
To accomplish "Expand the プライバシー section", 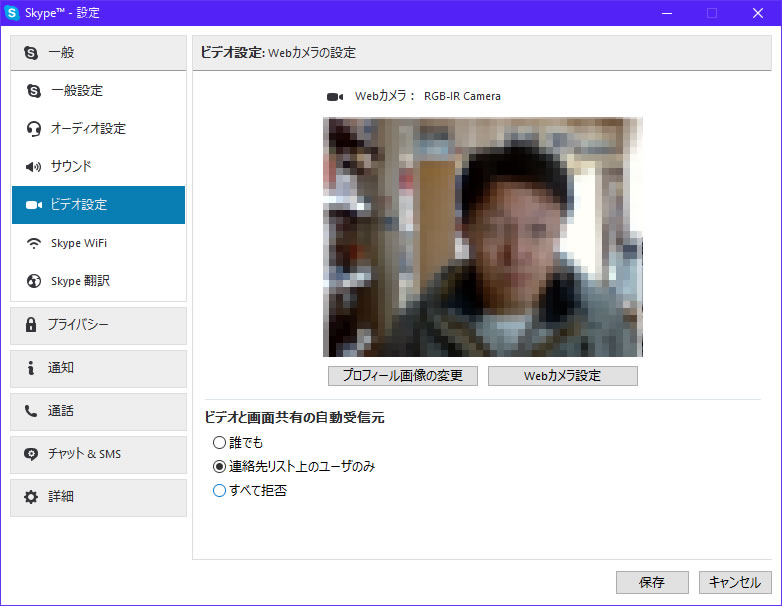I will (x=98, y=325).
